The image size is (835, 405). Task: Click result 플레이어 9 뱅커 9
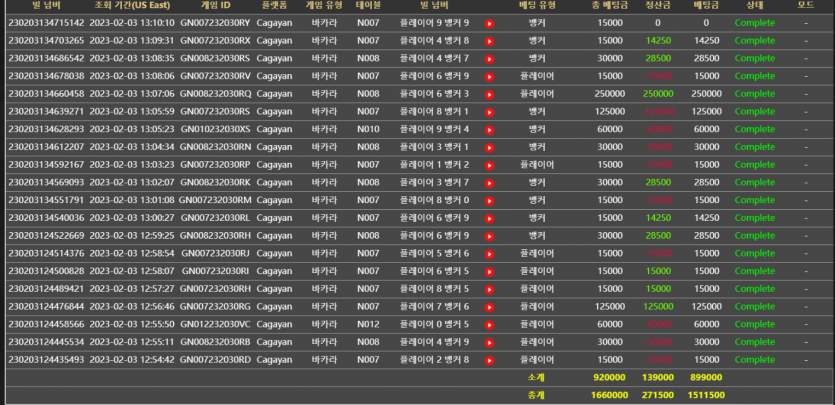(x=435, y=23)
